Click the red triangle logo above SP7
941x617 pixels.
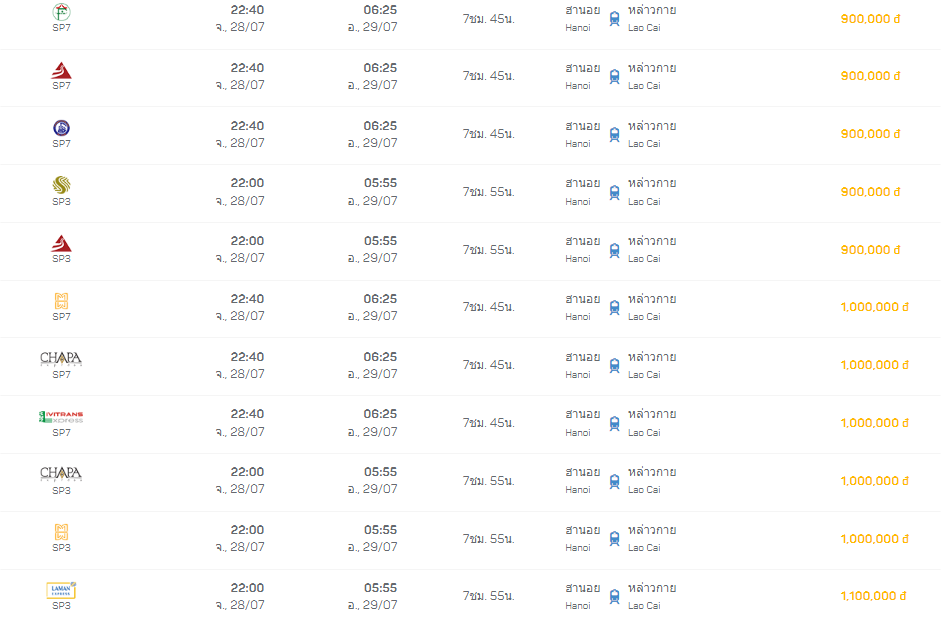tap(61, 71)
